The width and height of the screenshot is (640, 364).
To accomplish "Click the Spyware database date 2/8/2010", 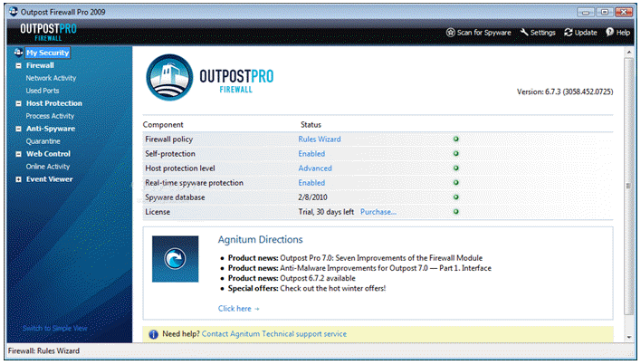I will pos(313,197).
